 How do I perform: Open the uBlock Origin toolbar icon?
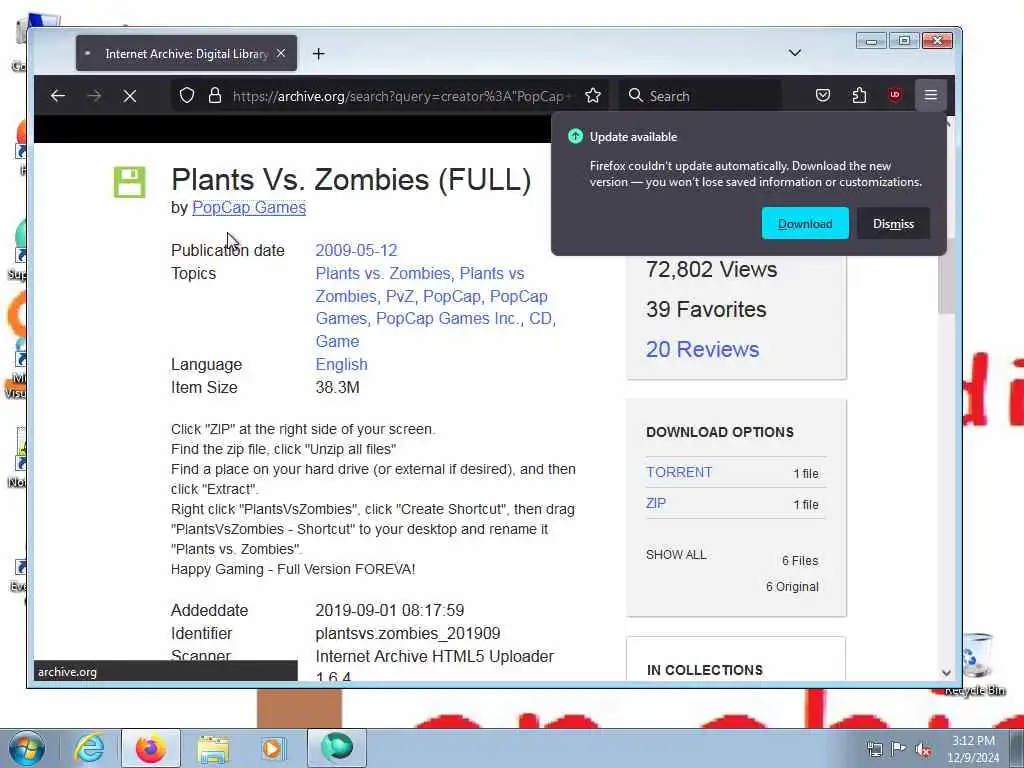pyautogui.click(x=895, y=95)
